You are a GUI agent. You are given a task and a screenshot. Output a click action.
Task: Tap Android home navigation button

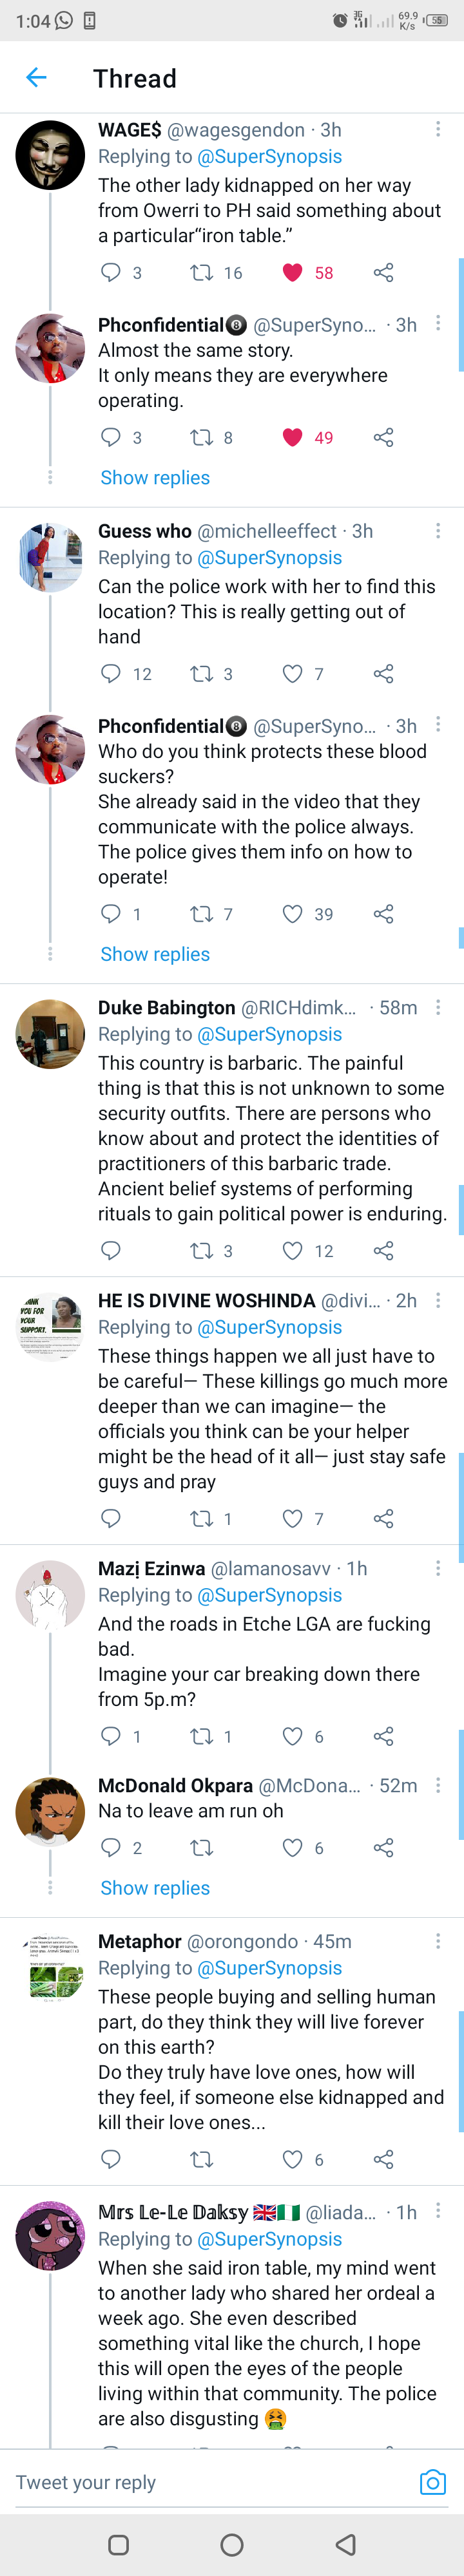[x=232, y=2544]
